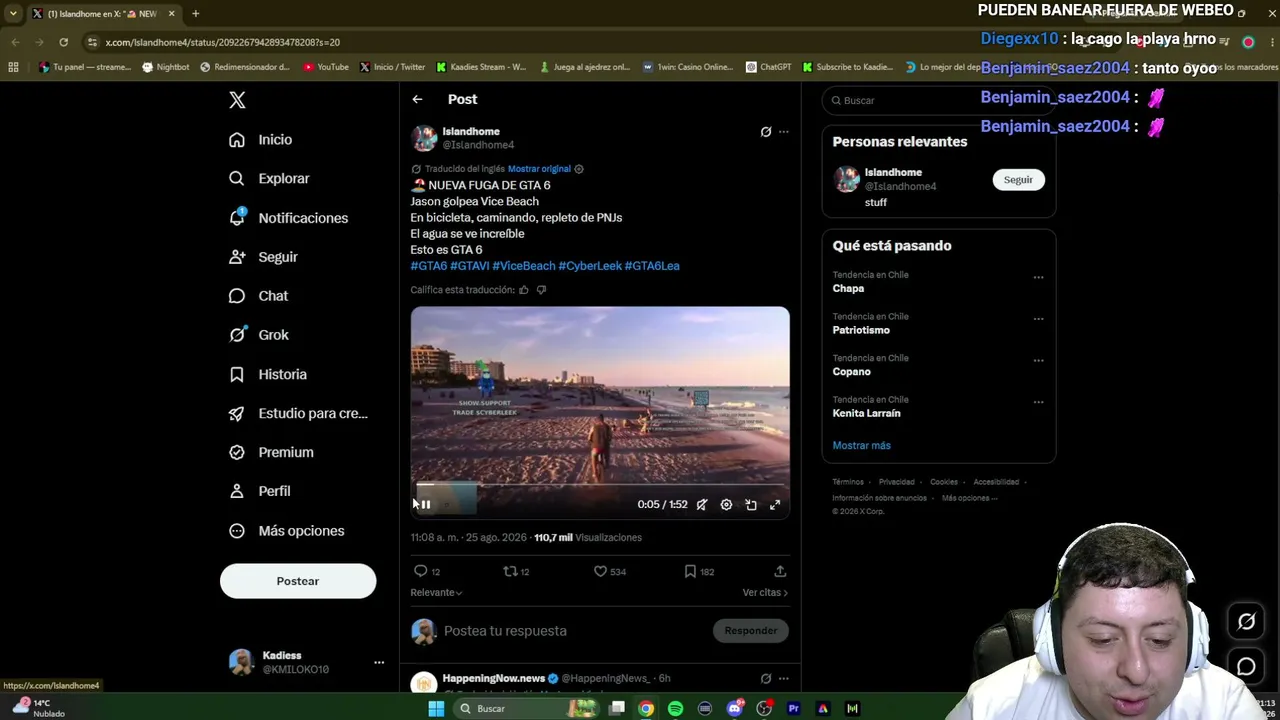Open Grok in the sidebar
Viewport: 1280px width, 720px height.
click(258, 335)
